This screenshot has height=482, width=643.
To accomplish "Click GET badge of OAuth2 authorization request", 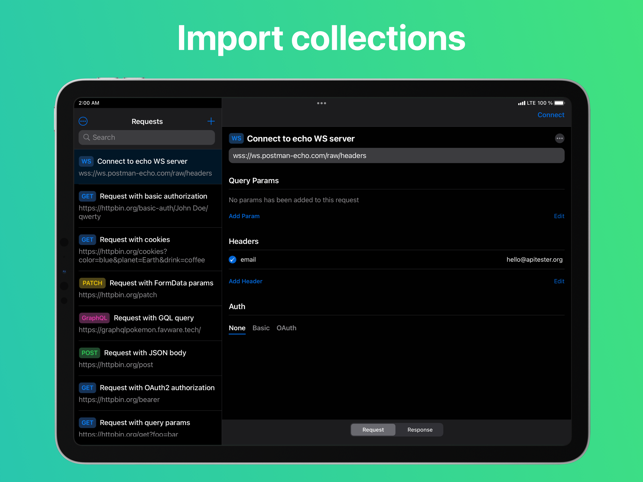I will 87,388.
